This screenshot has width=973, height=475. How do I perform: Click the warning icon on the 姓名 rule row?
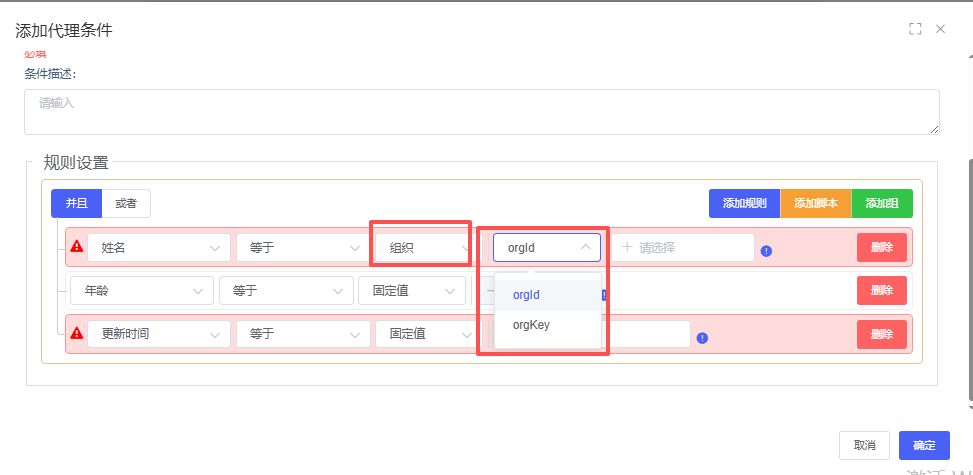[x=77, y=247]
